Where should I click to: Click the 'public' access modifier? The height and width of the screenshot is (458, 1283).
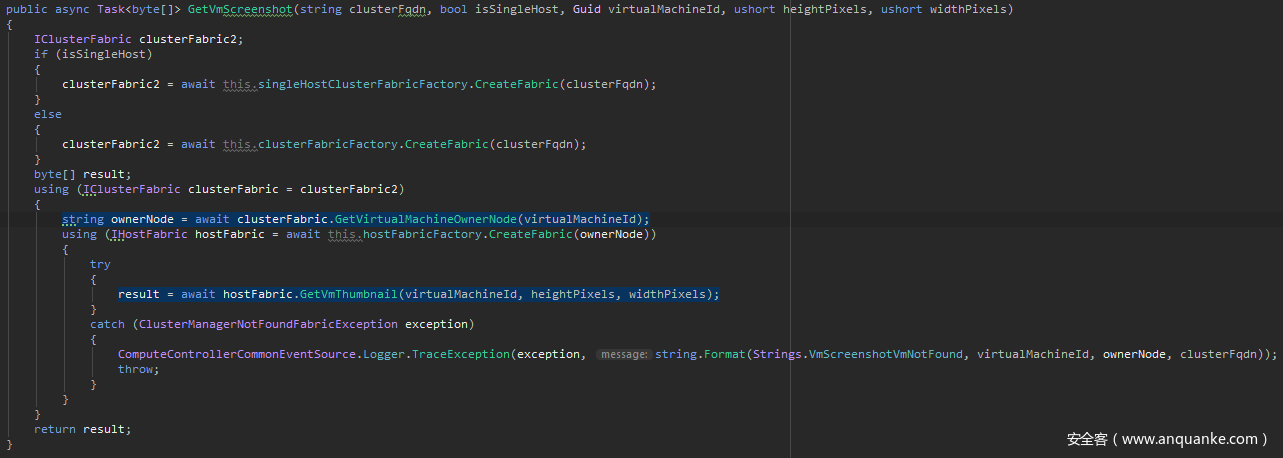tap(27, 9)
